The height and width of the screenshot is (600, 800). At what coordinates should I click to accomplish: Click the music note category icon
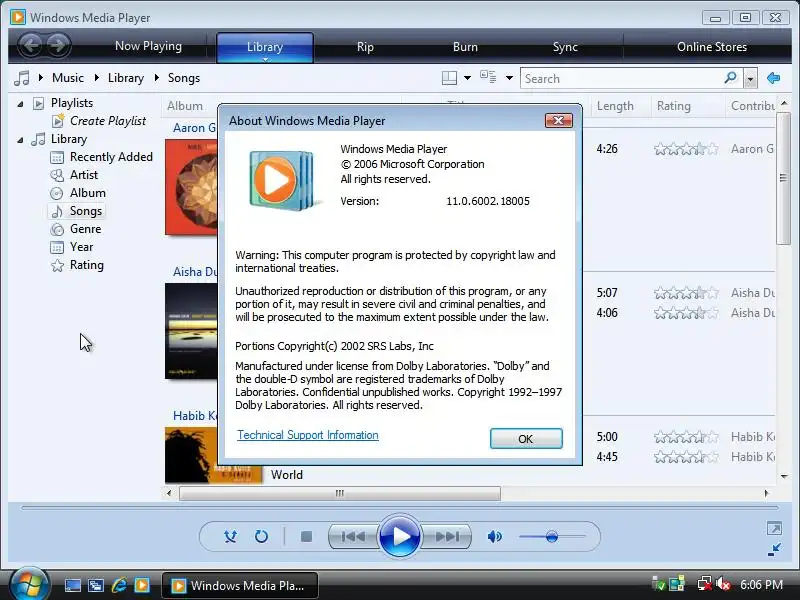[22, 78]
